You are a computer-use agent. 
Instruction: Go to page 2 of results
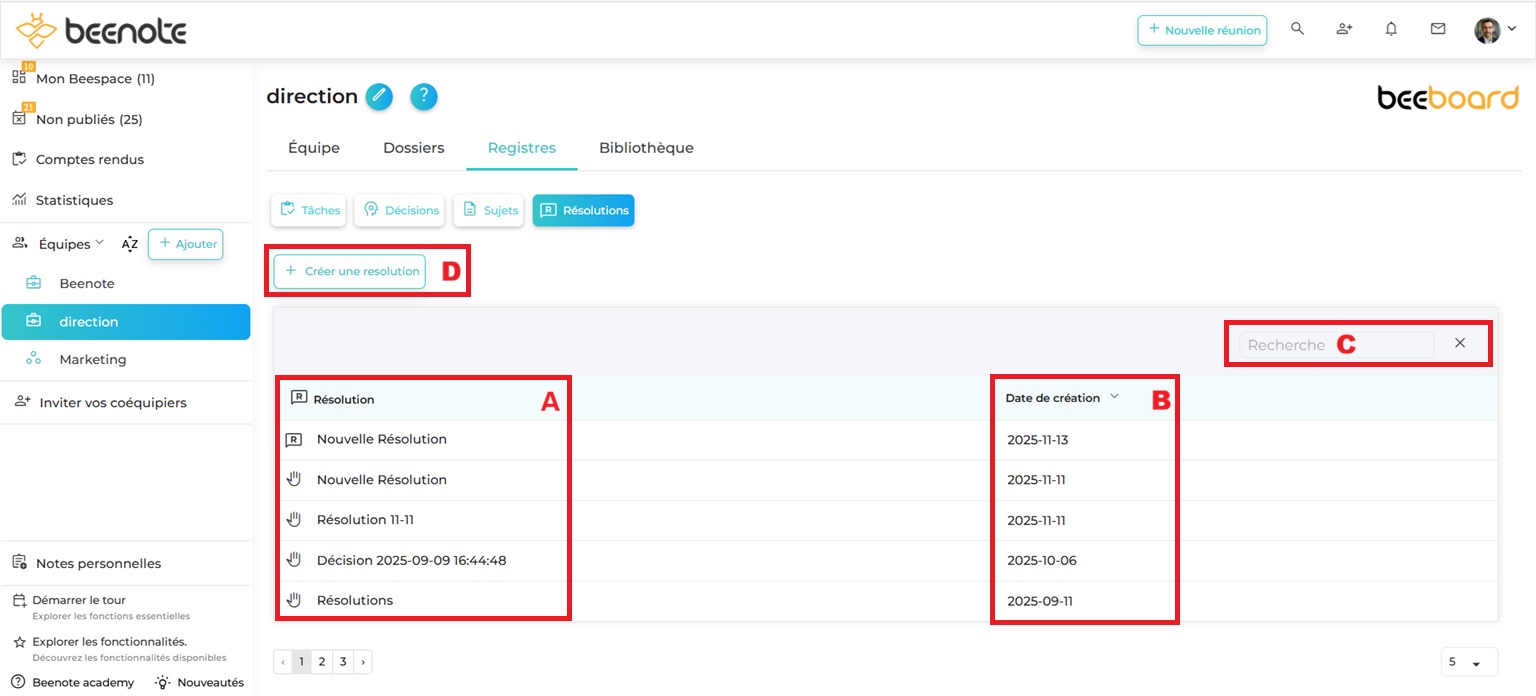(322, 662)
